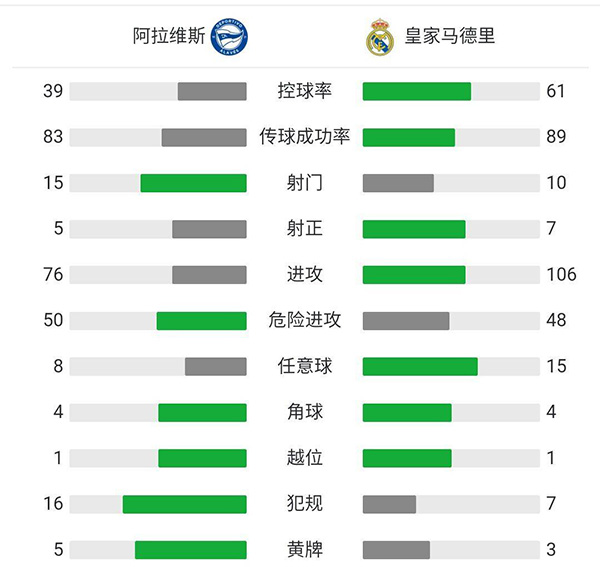
Task: Click Alavés' green 犯规 bar
Action: (185, 503)
